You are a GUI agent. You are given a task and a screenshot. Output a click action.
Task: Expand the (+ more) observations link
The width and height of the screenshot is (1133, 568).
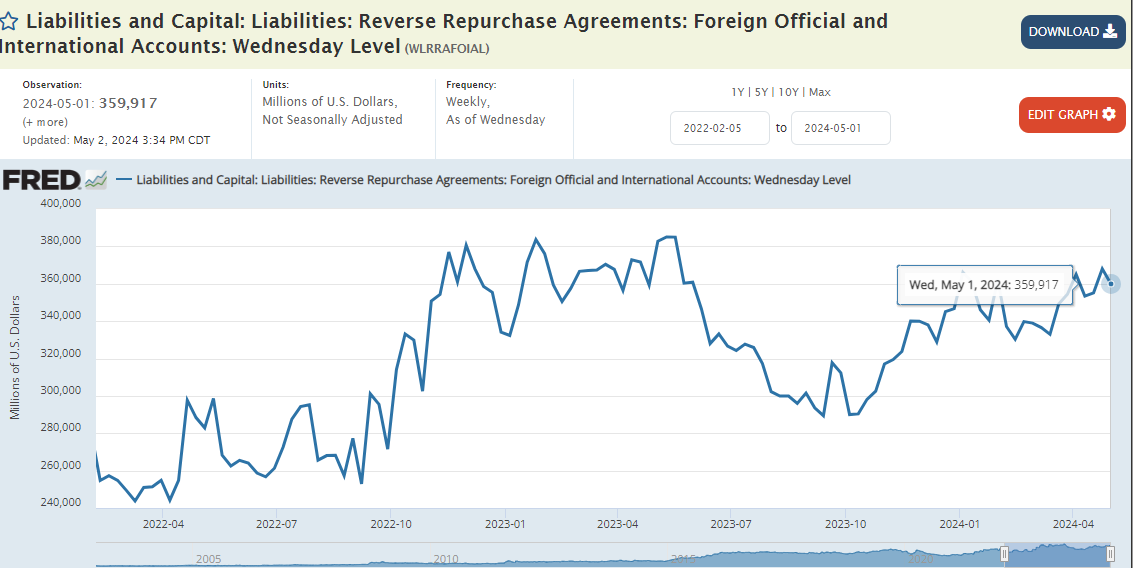(46, 121)
